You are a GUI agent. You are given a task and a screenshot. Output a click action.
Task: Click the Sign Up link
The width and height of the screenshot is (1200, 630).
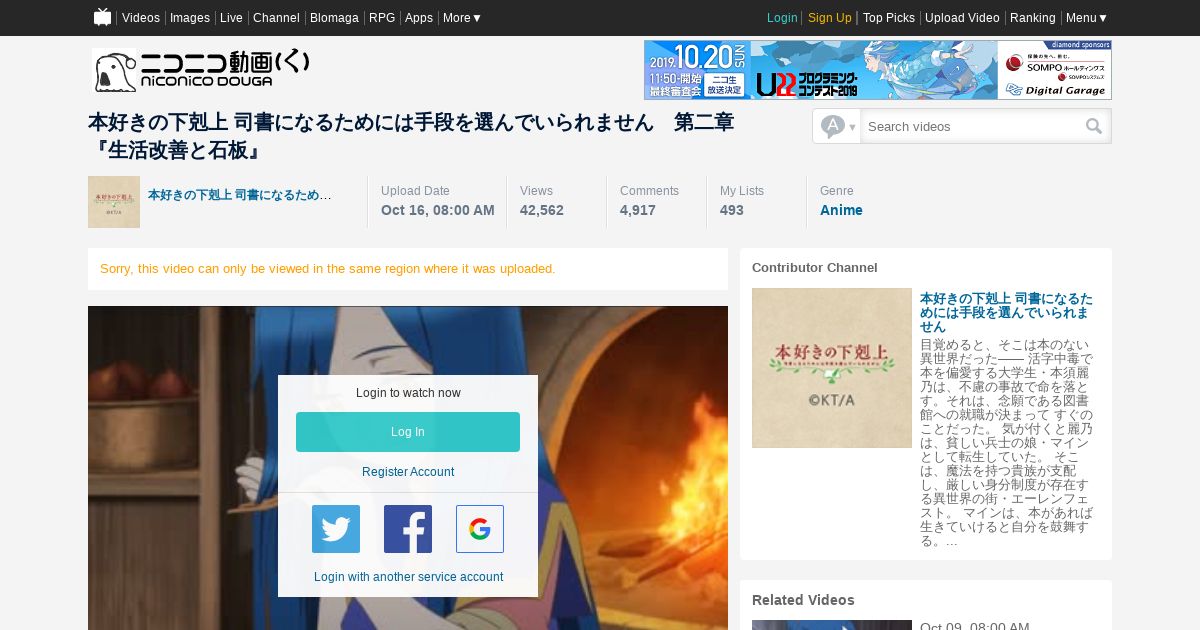pos(830,18)
